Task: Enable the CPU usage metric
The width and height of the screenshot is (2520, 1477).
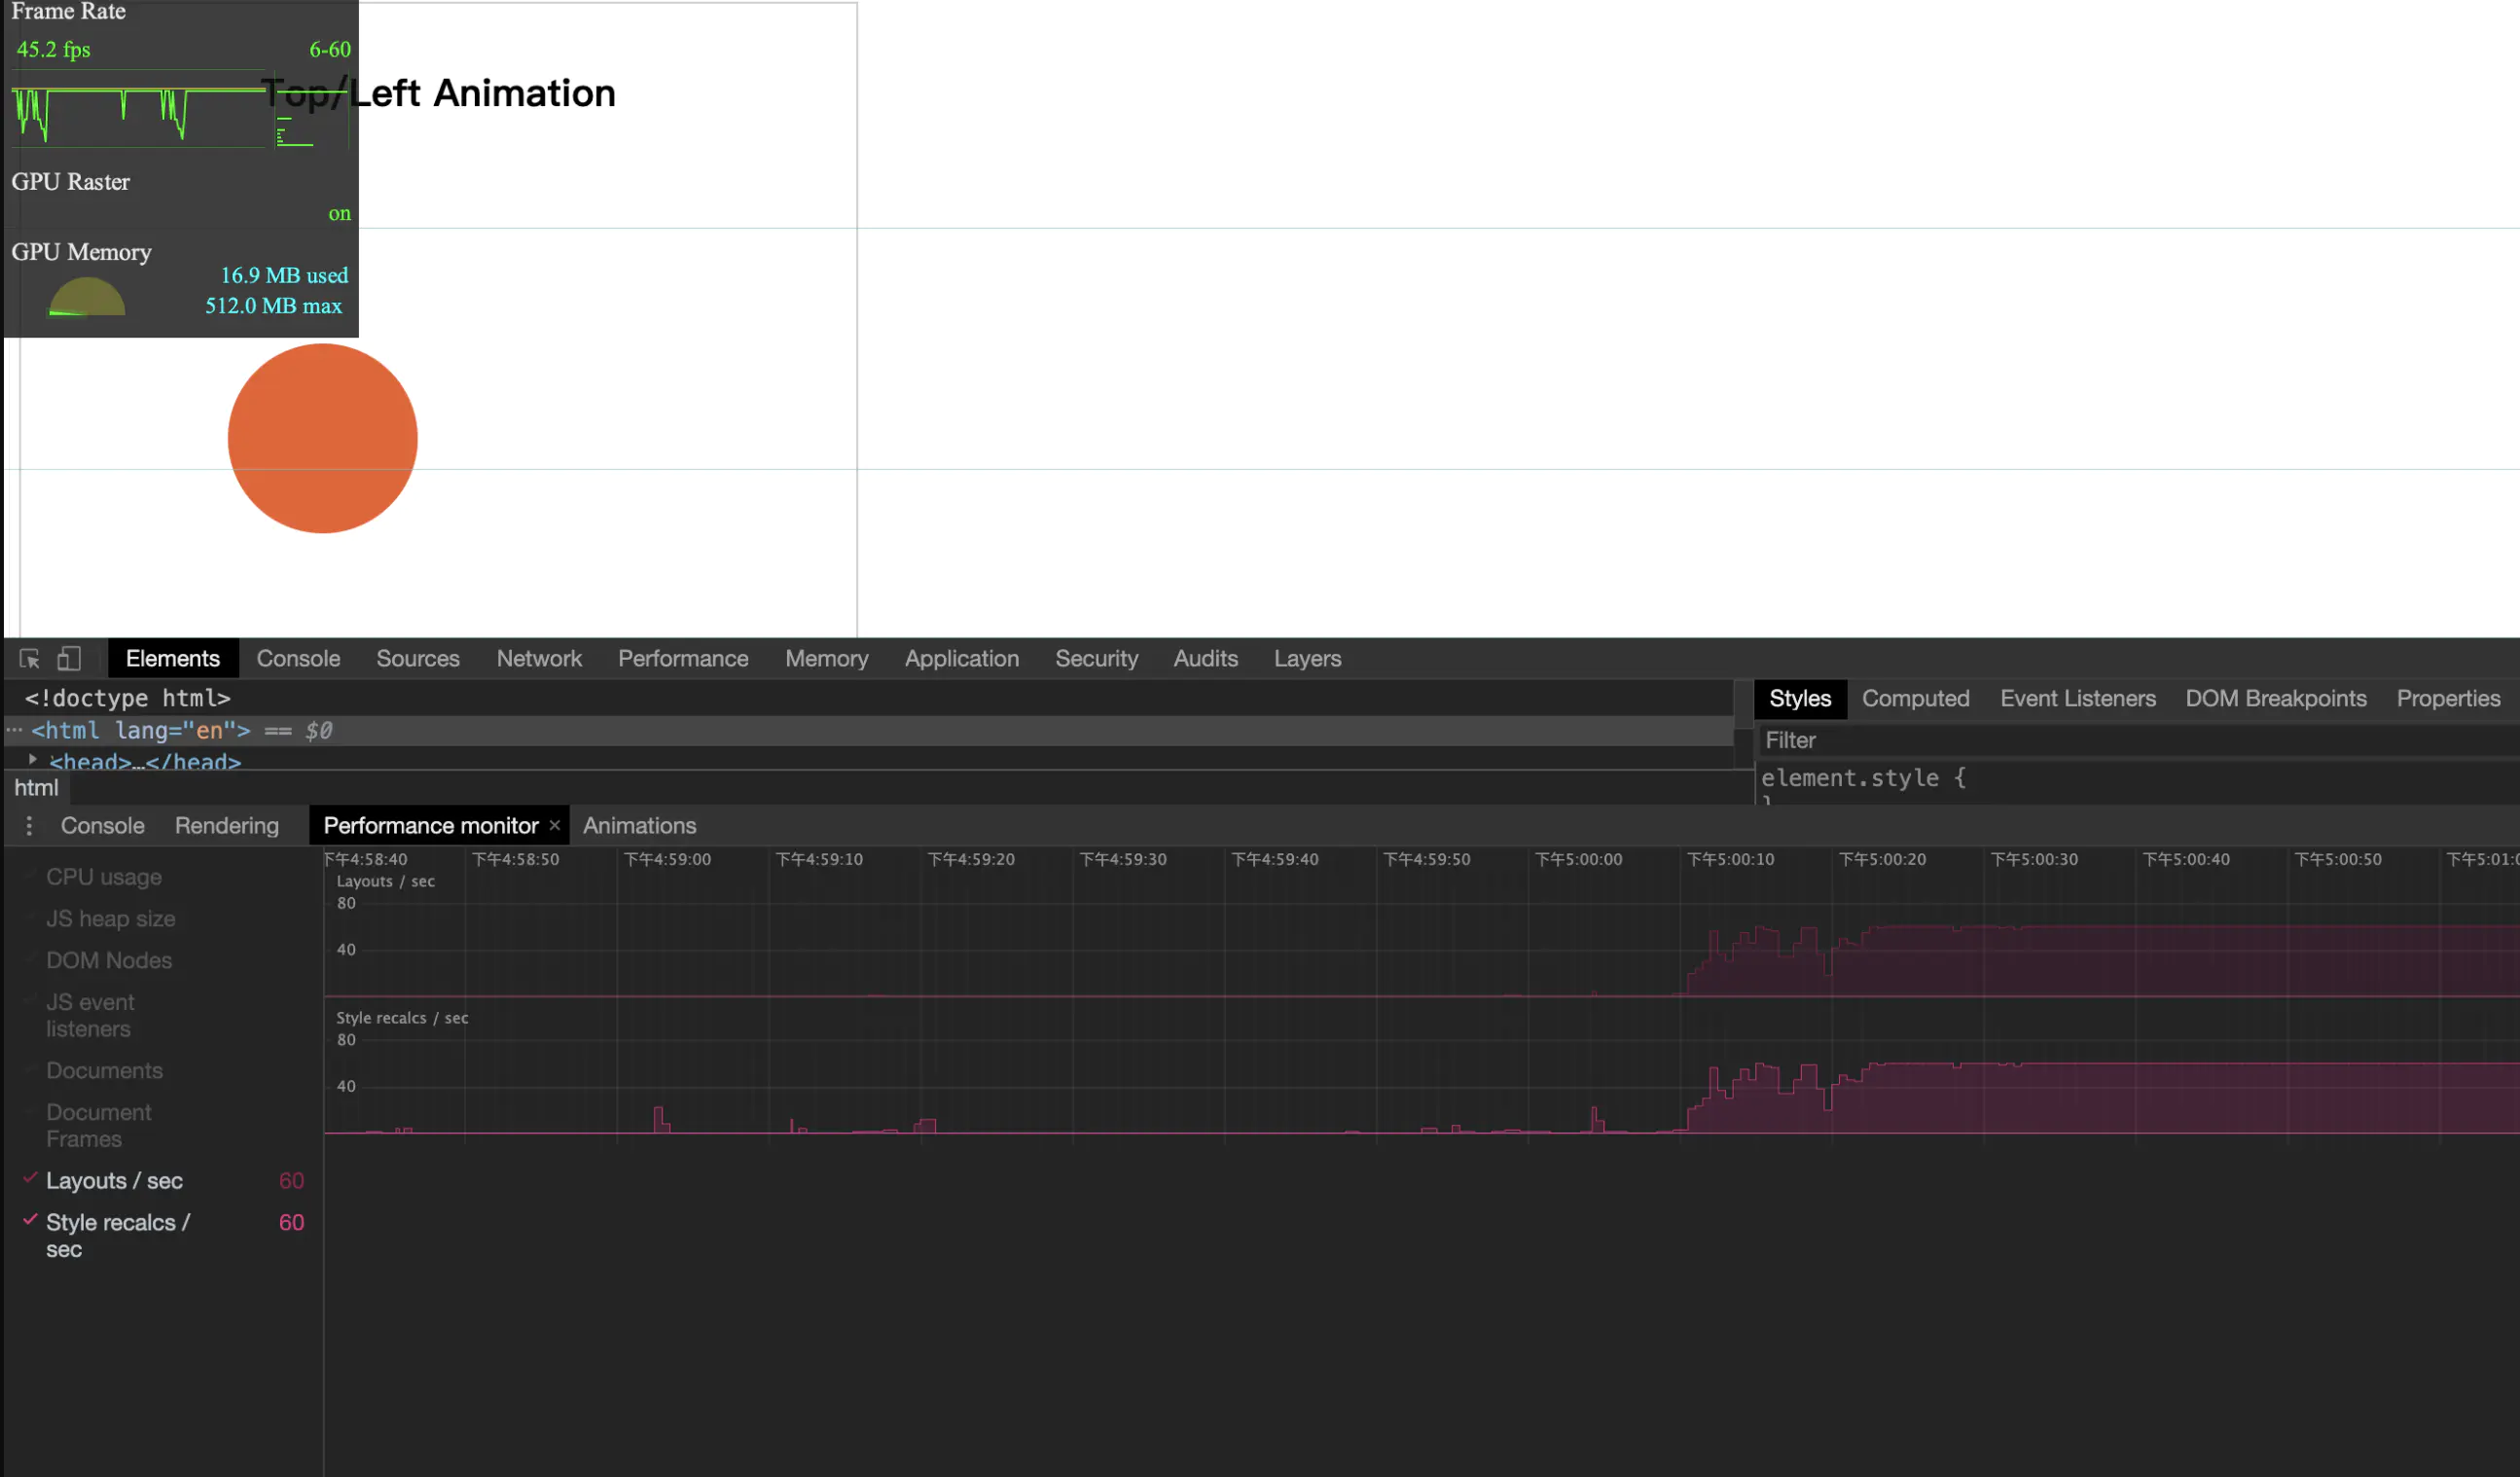Action: (103, 877)
